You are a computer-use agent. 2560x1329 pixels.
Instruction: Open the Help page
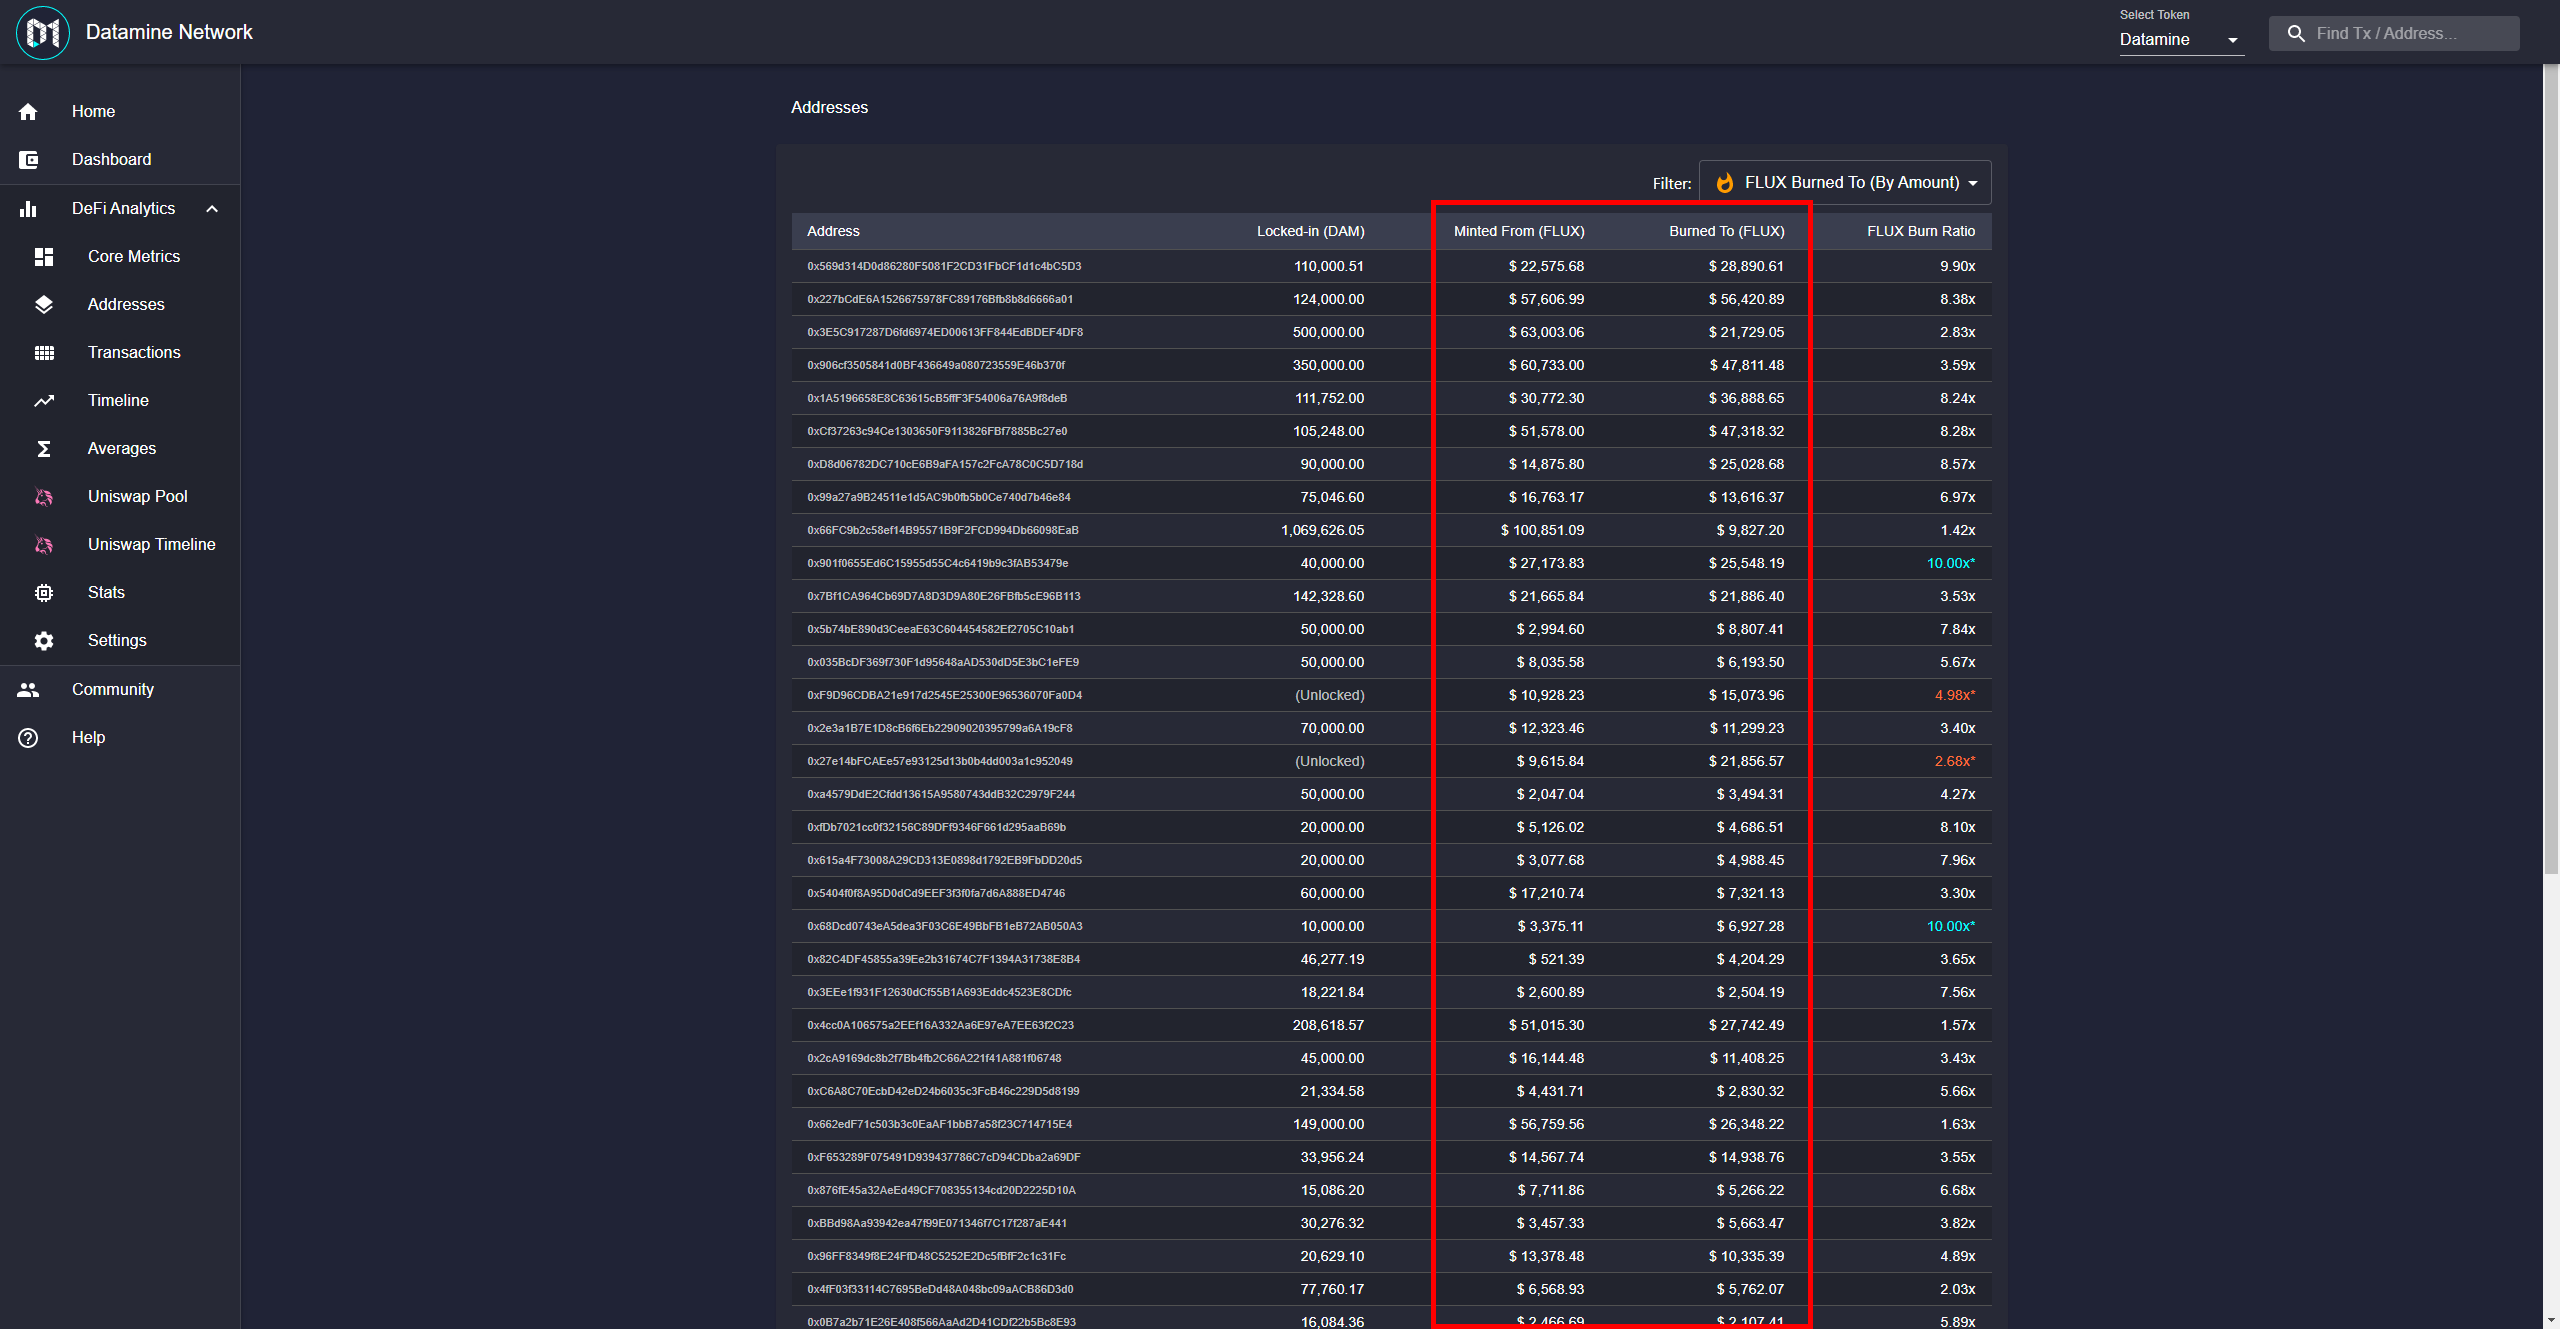[120, 737]
